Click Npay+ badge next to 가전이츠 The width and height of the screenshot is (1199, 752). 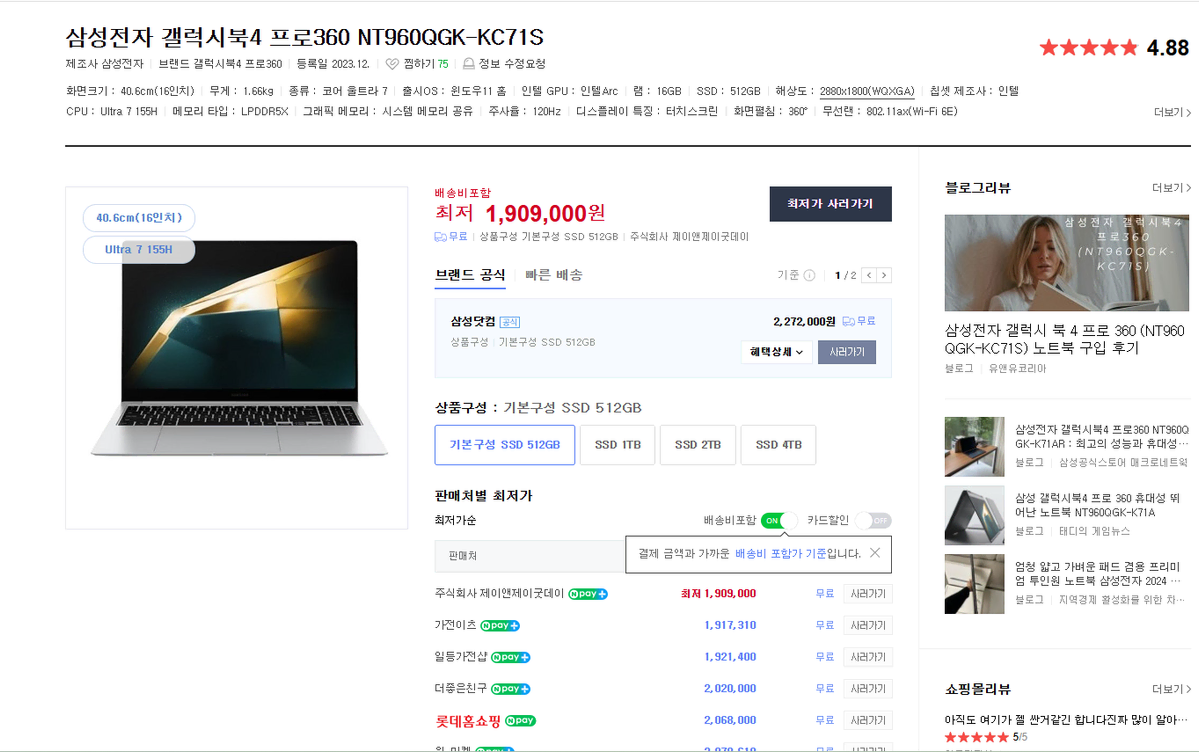(x=500, y=626)
